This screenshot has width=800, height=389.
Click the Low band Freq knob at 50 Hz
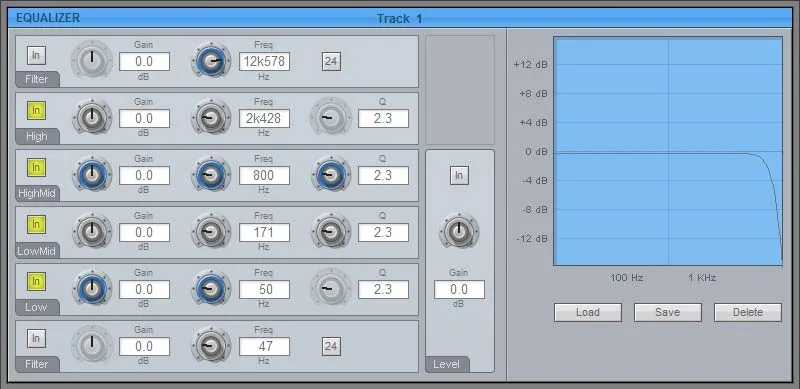point(211,289)
